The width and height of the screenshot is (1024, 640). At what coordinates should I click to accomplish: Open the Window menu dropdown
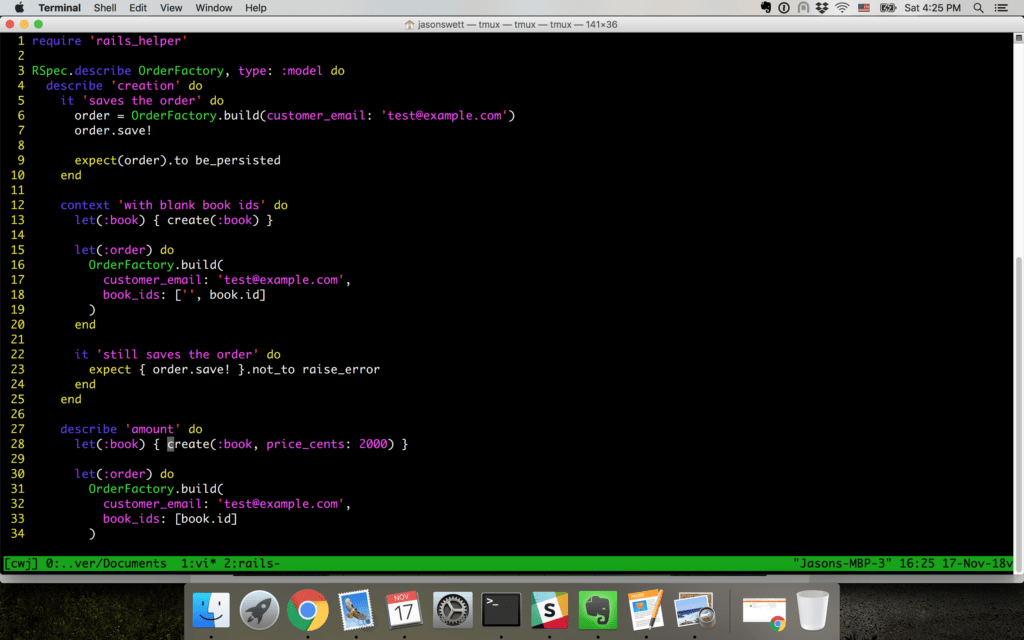tap(215, 7)
